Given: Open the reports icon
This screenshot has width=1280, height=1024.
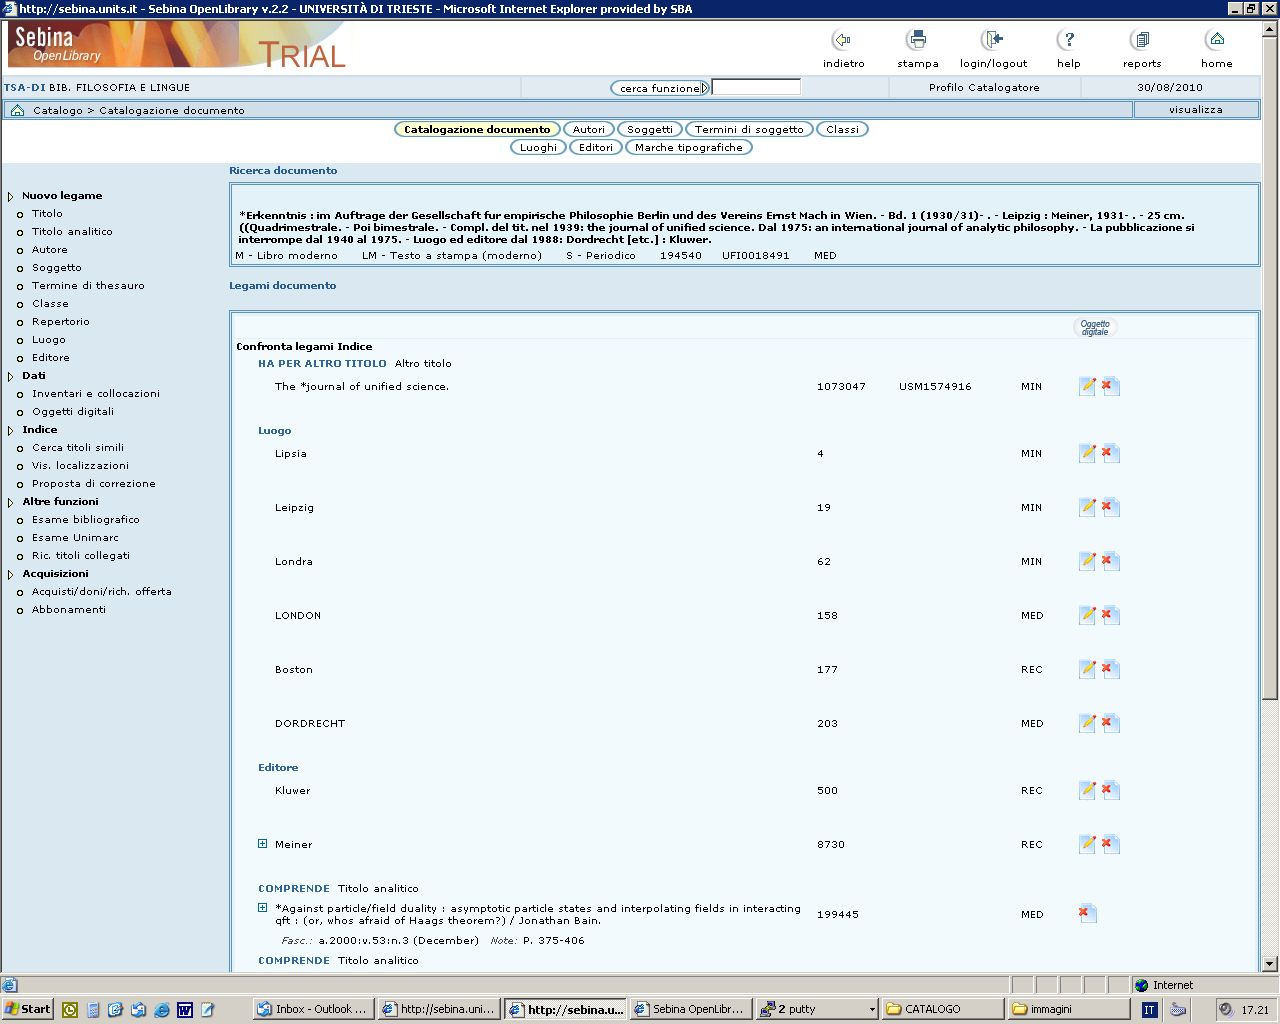Looking at the screenshot, I should pos(1141,40).
